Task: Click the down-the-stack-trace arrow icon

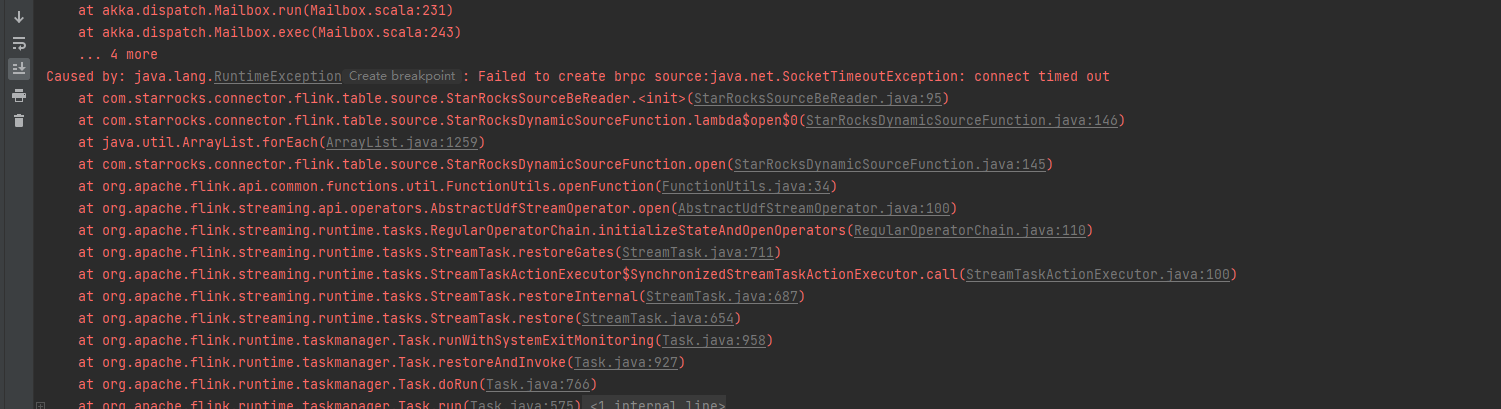Action: [18, 17]
